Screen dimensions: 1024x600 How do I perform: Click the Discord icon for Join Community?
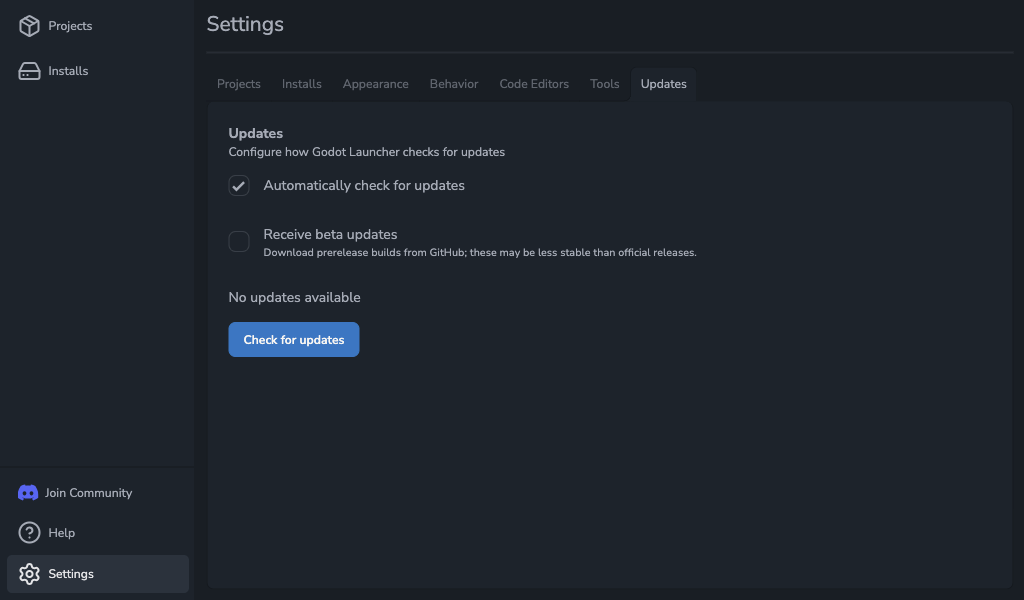click(27, 492)
